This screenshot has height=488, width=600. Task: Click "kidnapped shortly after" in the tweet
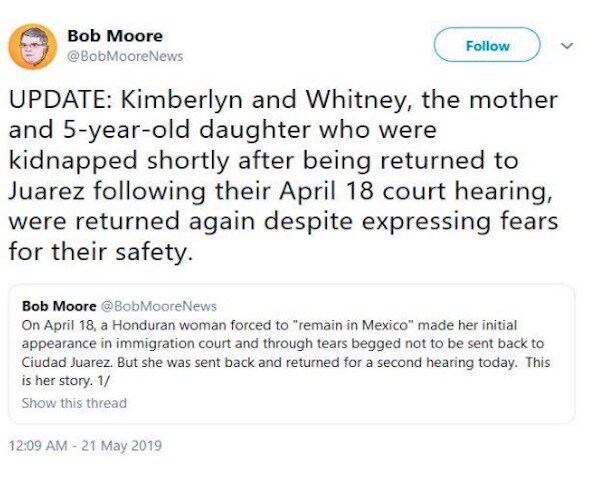[122, 162]
